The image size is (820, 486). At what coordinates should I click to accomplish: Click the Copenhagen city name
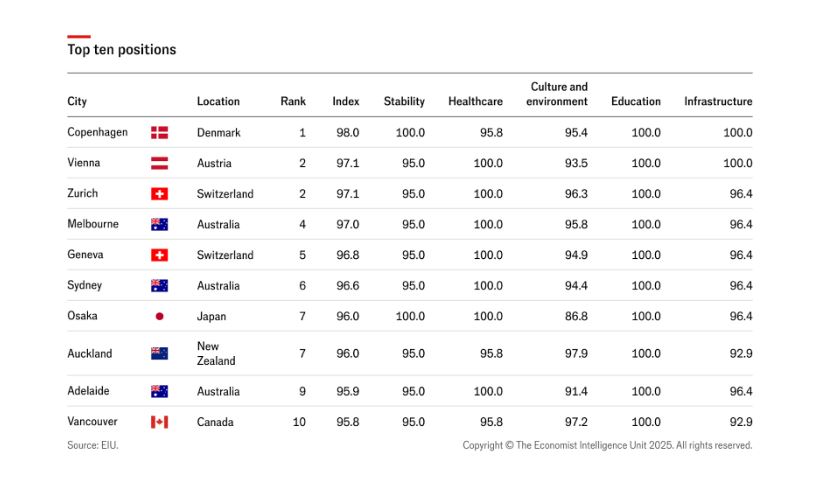click(97, 132)
